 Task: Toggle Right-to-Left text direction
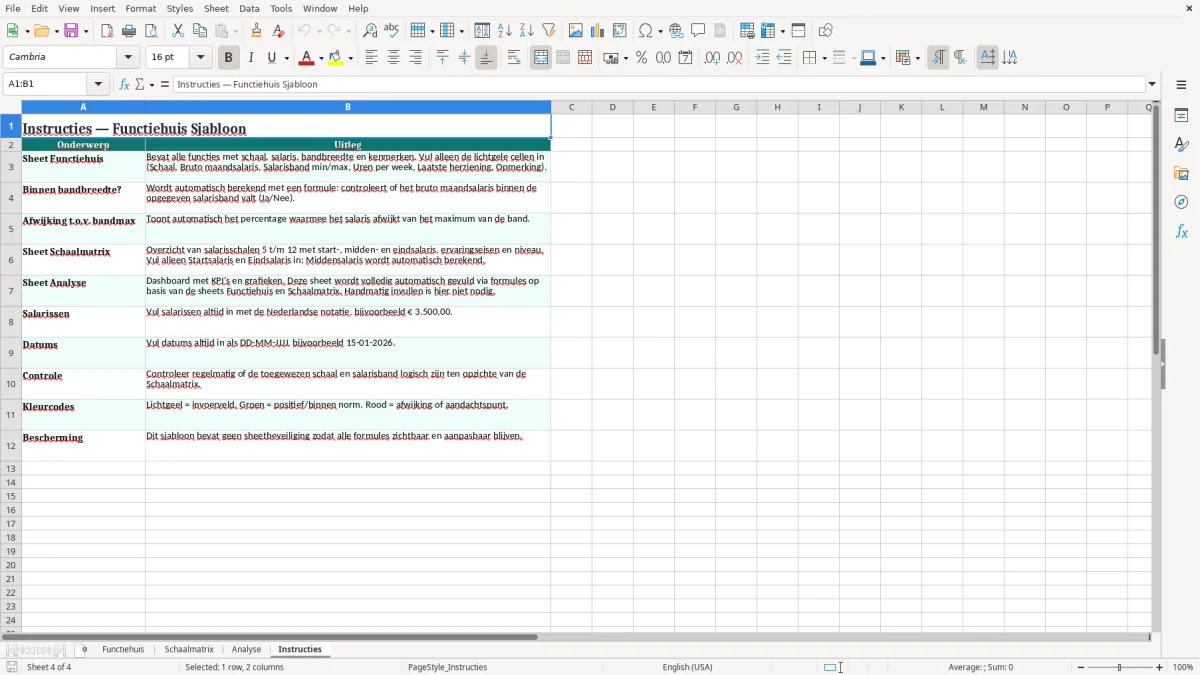[x=960, y=58]
